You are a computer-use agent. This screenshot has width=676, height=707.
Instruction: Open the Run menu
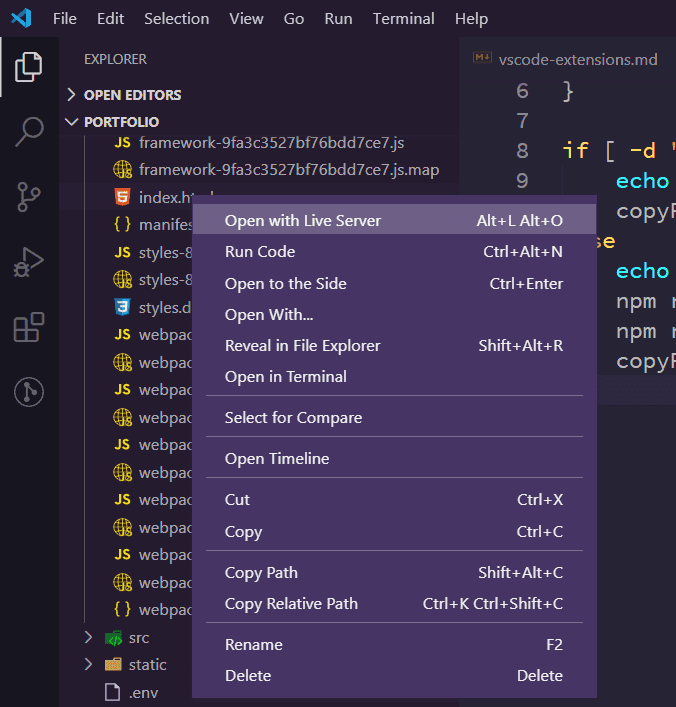(x=338, y=18)
